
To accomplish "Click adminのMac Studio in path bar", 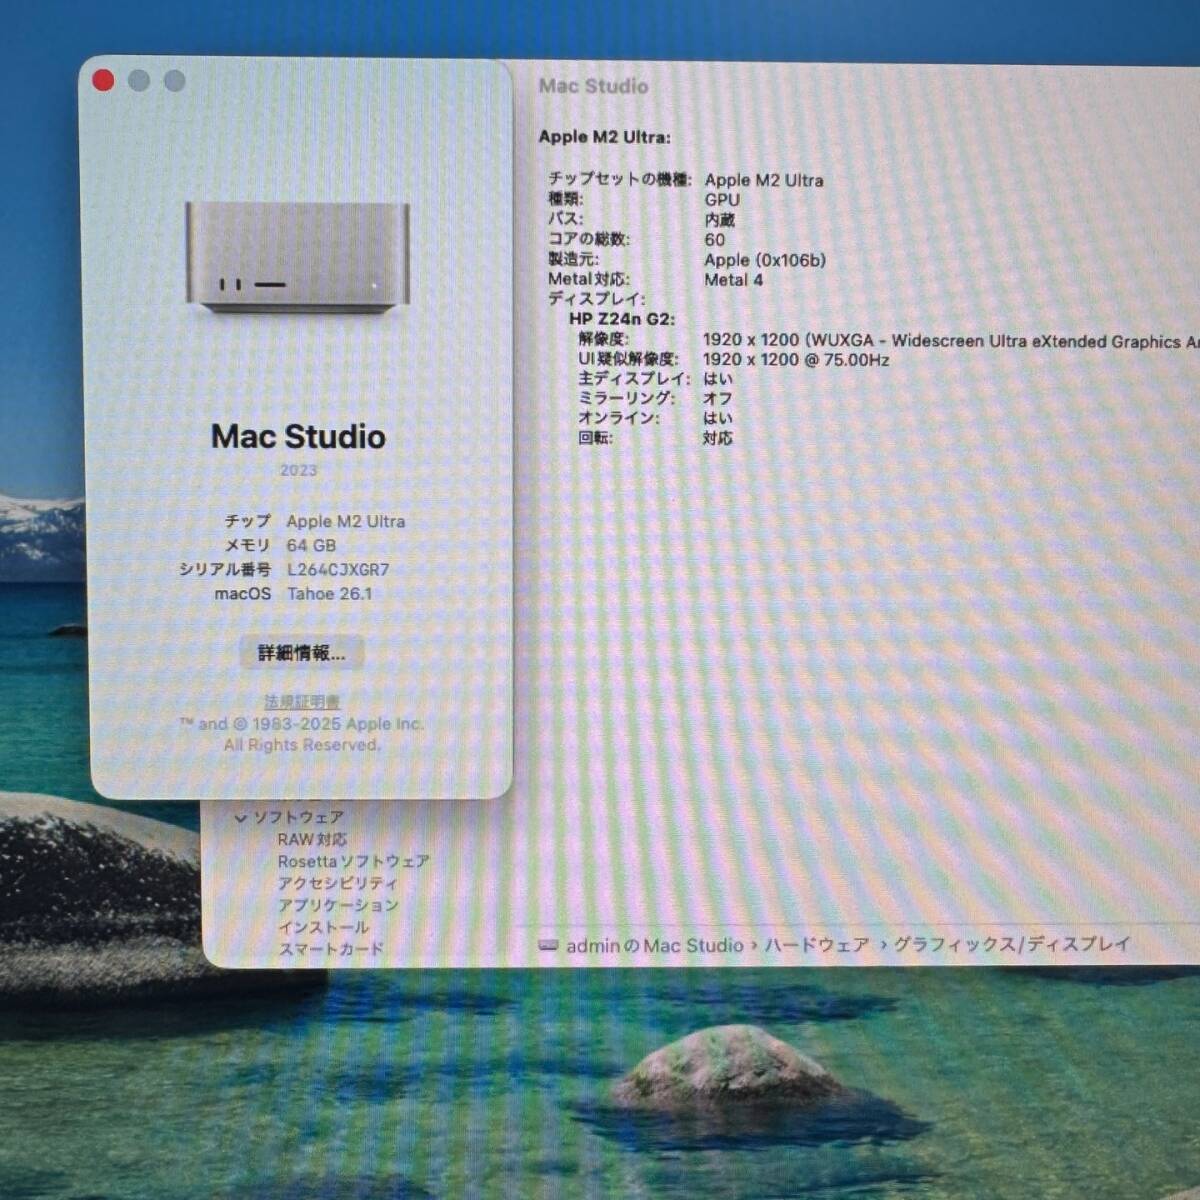I will click(x=655, y=945).
